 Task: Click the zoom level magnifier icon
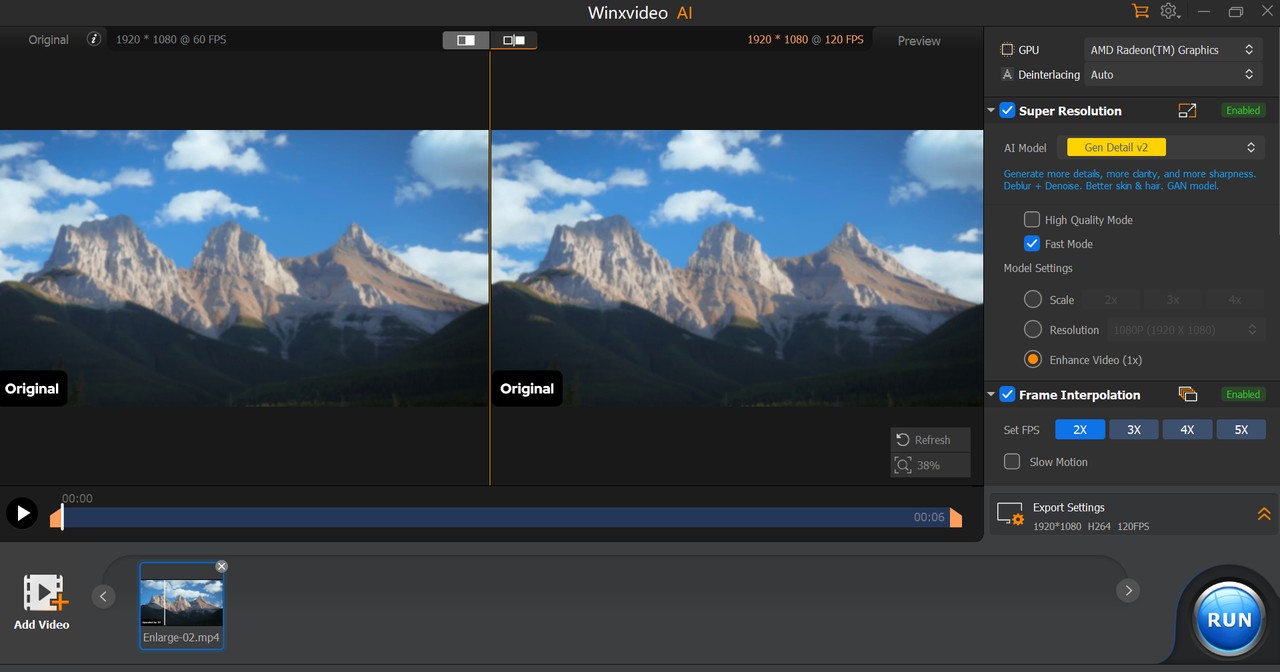point(904,465)
